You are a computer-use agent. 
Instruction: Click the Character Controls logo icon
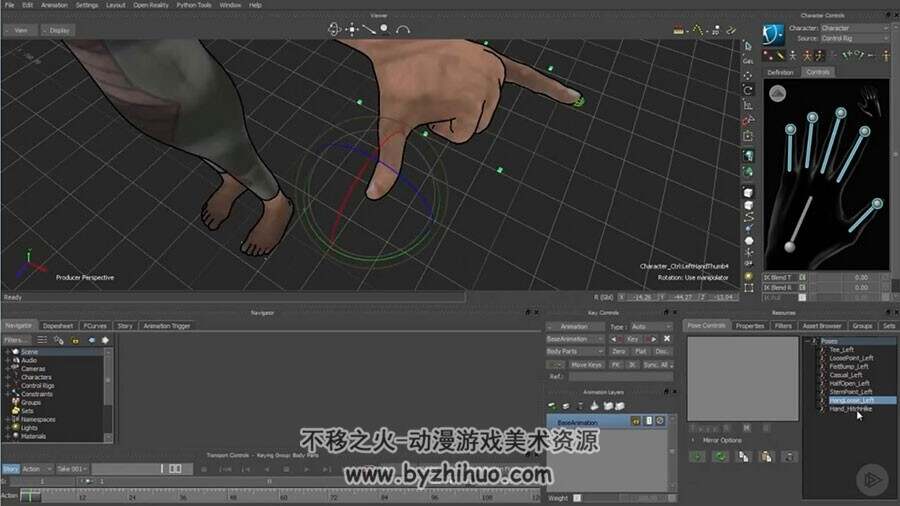(773, 34)
